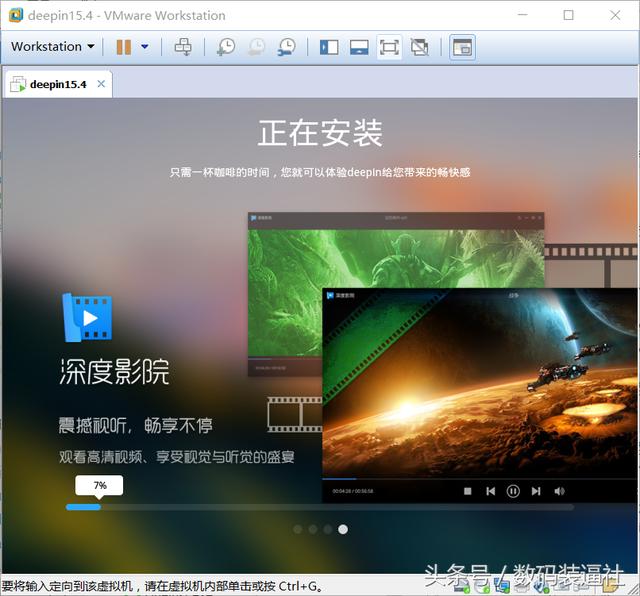Image resolution: width=640 pixels, height=596 pixels.
Task: Send Ctrl+Alt+Del to virtual machine icon
Action: tap(183, 47)
